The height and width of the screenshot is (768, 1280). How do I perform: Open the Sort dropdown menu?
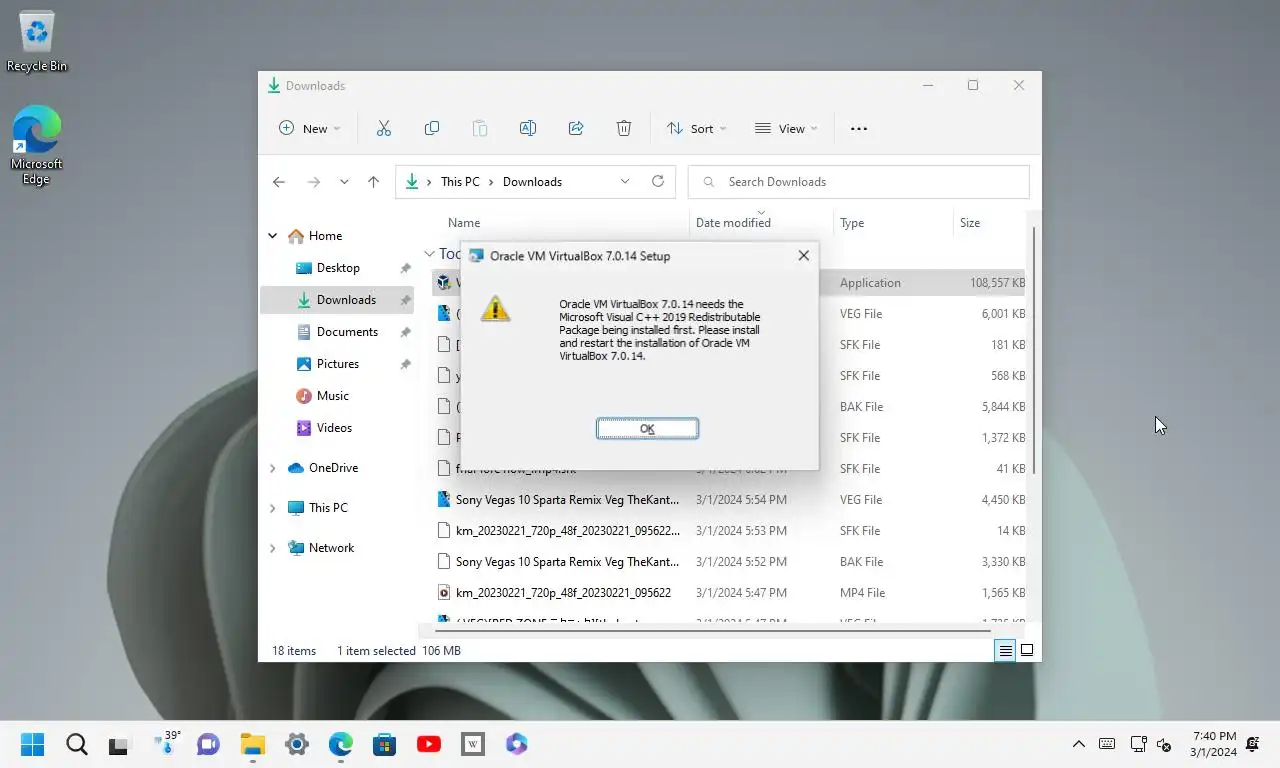[x=697, y=128]
